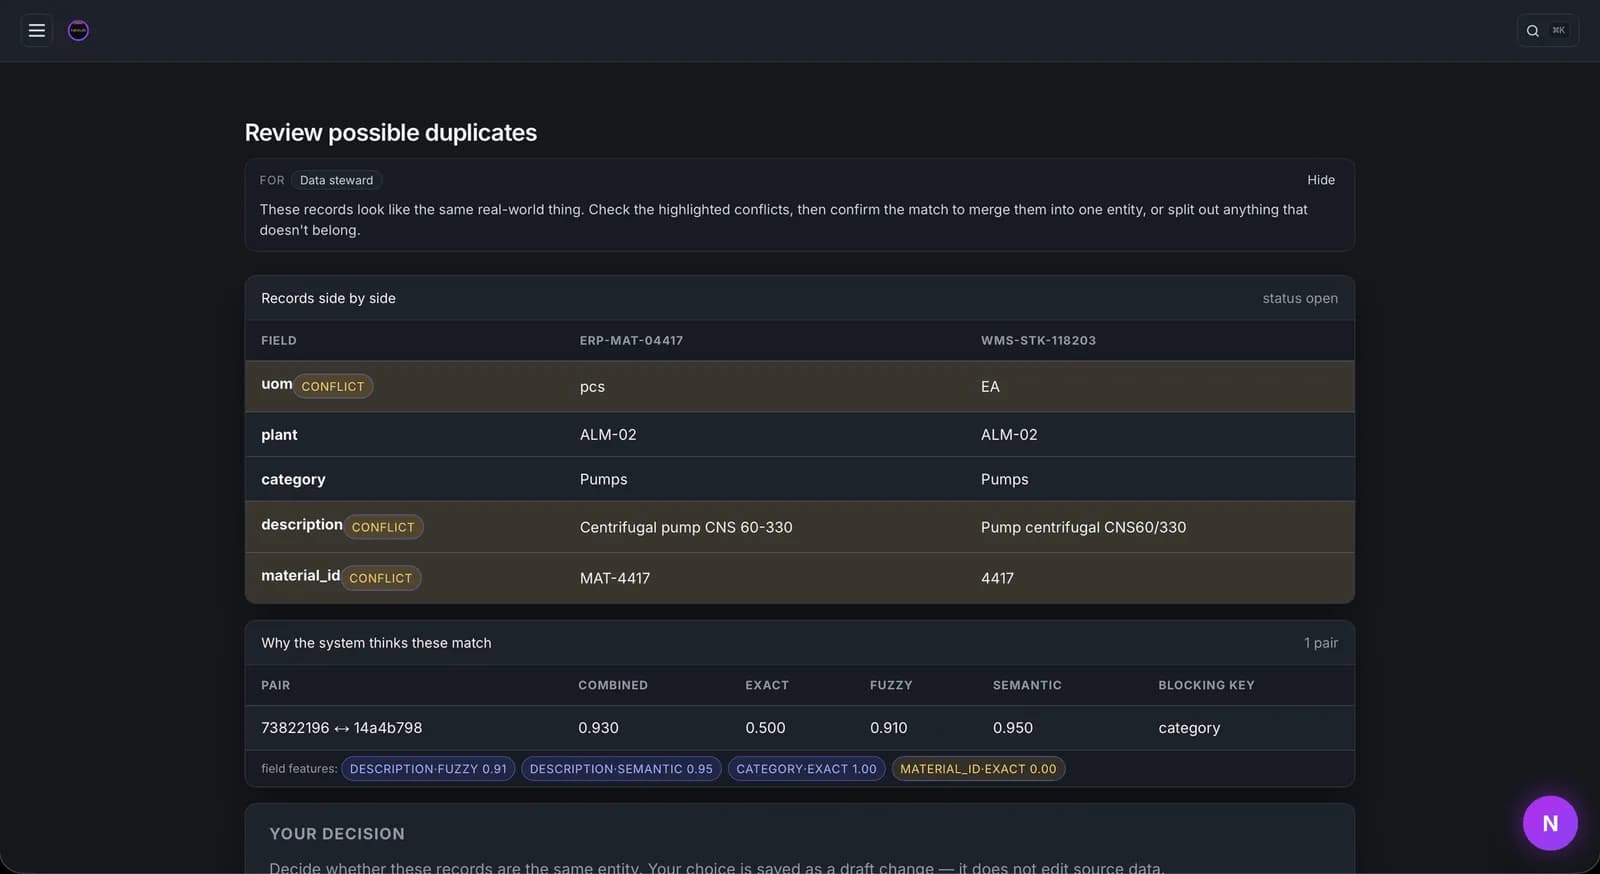Click the WMS category value Pumps

1005,480
